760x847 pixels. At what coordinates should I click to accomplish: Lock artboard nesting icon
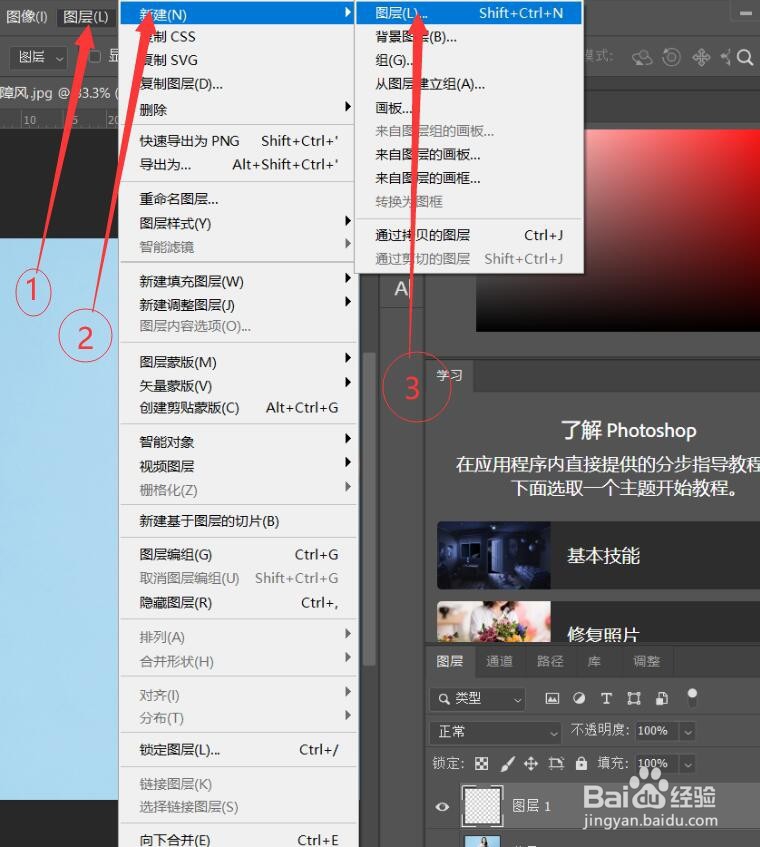point(556,763)
